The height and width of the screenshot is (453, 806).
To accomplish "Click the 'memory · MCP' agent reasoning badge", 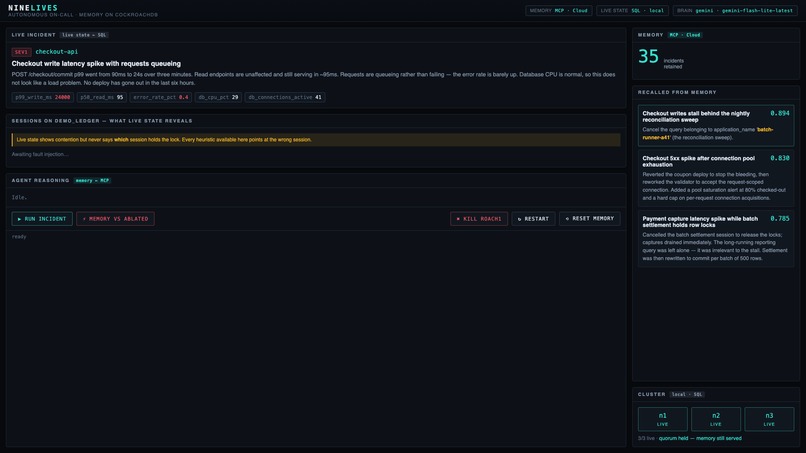I will [92, 180].
